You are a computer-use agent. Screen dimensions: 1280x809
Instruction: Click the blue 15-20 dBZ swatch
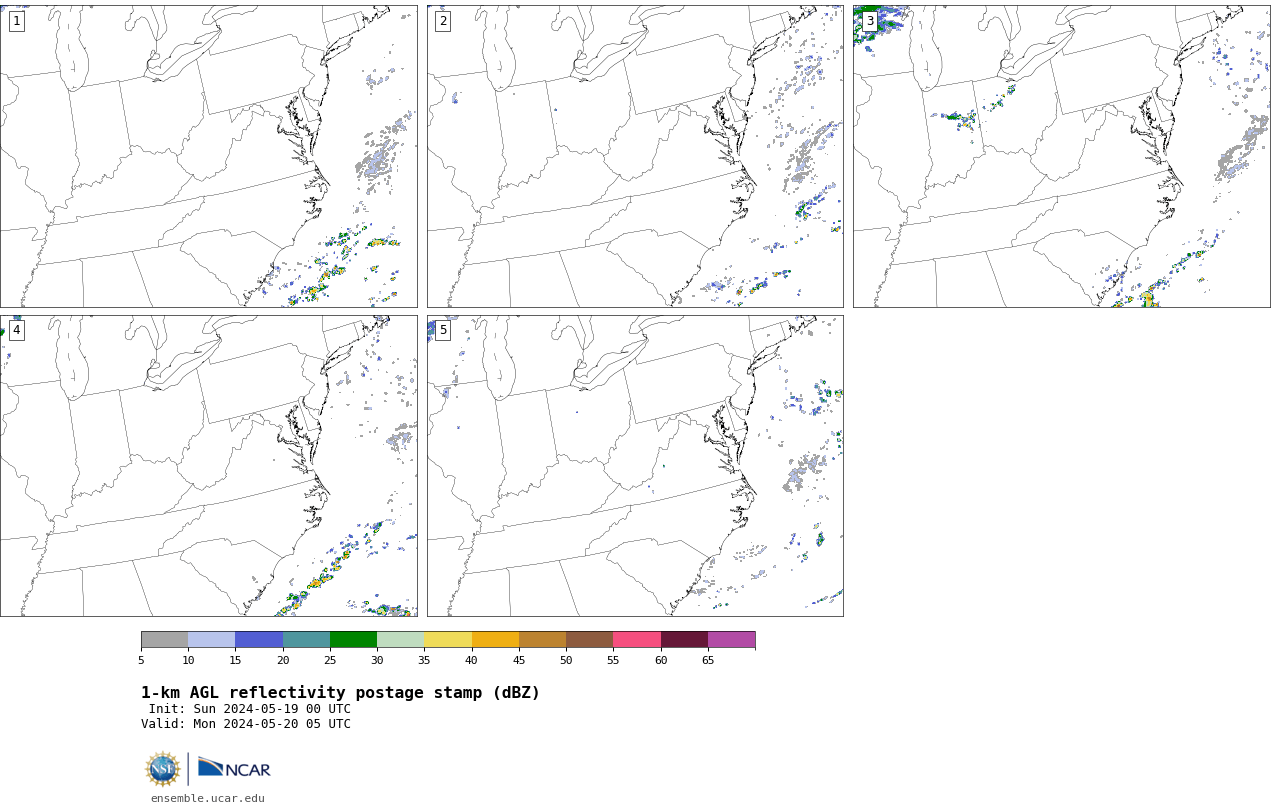(259, 640)
